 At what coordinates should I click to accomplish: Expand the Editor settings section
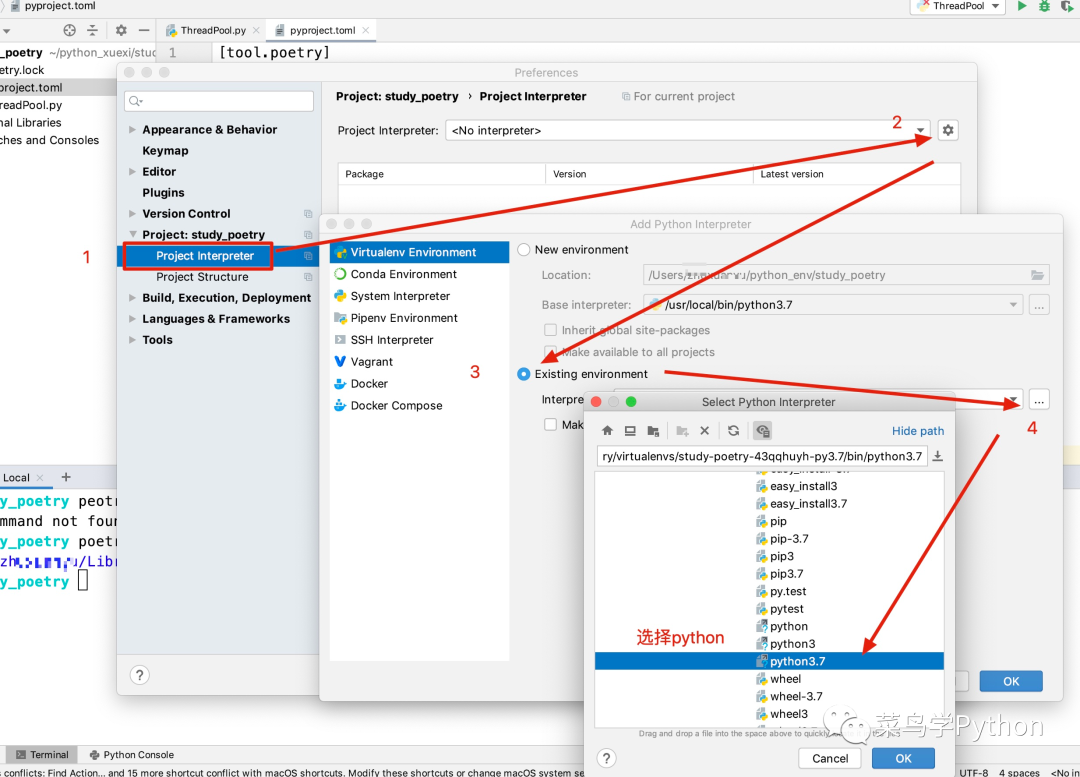(132, 171)
